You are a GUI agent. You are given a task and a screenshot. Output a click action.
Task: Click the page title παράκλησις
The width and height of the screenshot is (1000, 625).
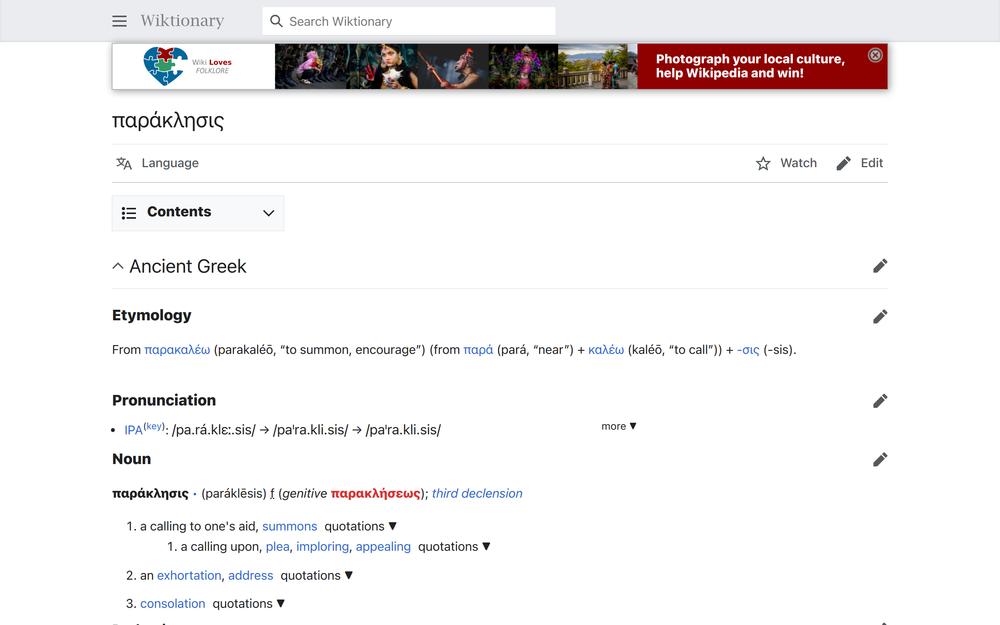(x=168, y=121)
